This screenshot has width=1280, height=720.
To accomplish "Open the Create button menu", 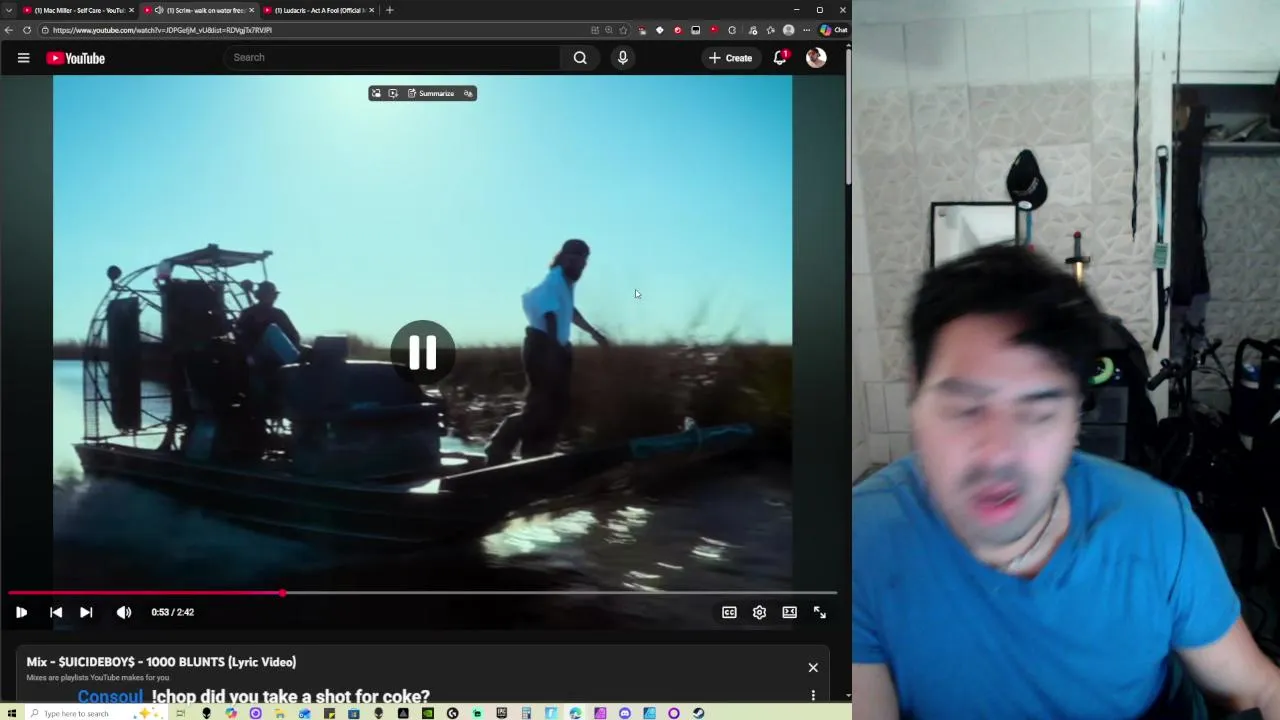I will click(x=730, y=58).
